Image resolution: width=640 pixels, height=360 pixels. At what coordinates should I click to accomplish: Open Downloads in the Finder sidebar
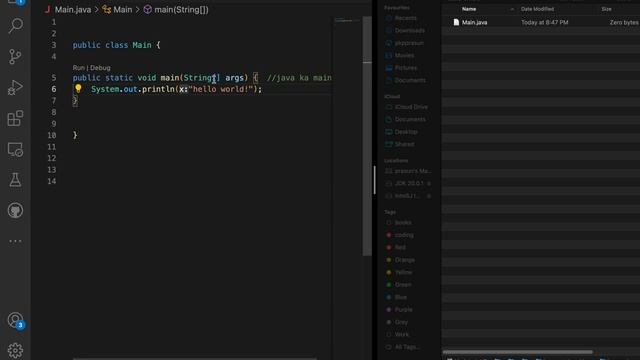(409, 31)
